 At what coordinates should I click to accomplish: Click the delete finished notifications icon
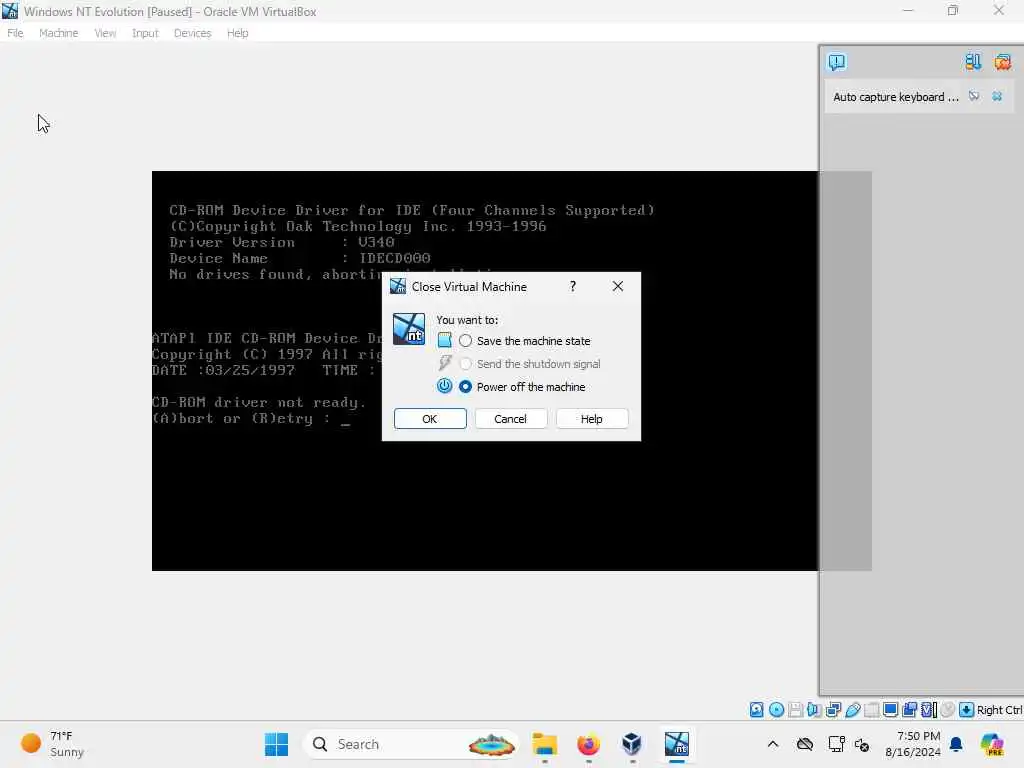click(x=1002, y=62)
